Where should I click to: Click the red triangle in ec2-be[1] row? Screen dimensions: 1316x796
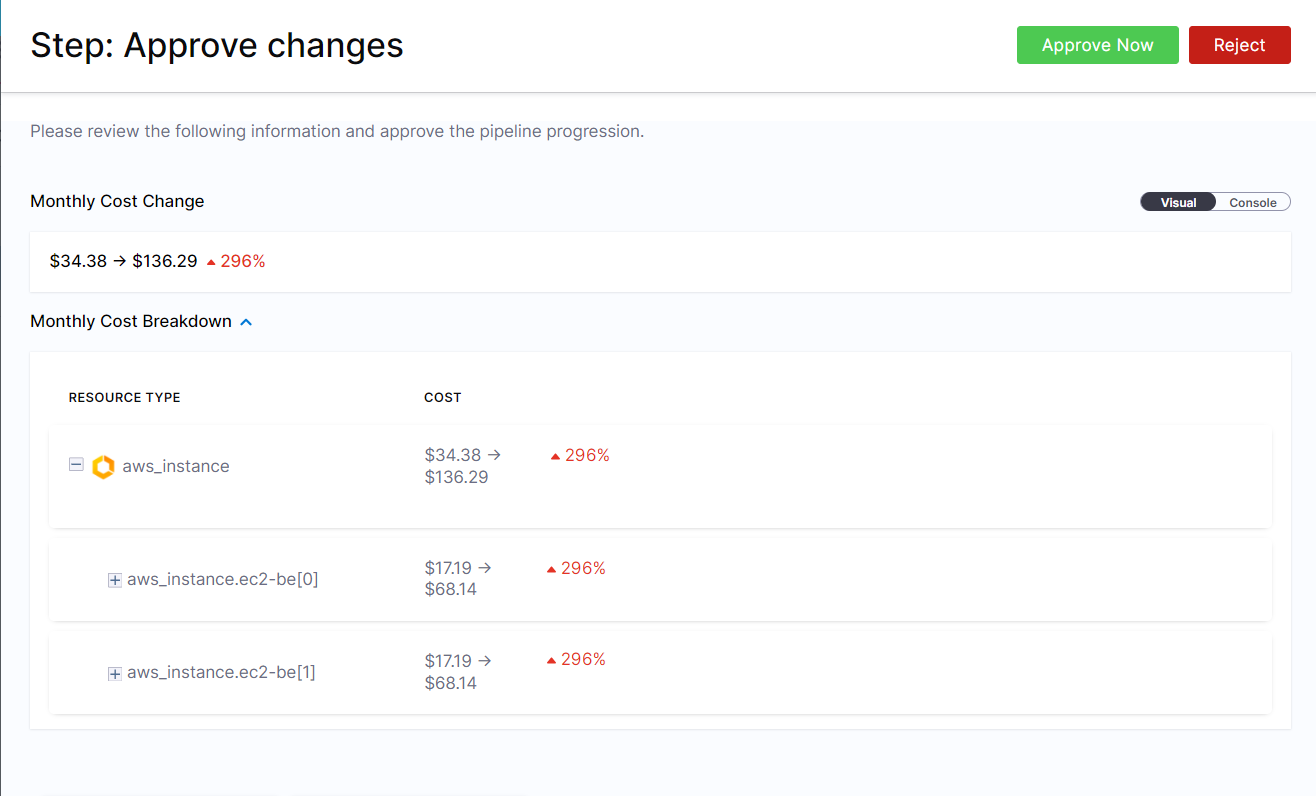tap(551, 661)
